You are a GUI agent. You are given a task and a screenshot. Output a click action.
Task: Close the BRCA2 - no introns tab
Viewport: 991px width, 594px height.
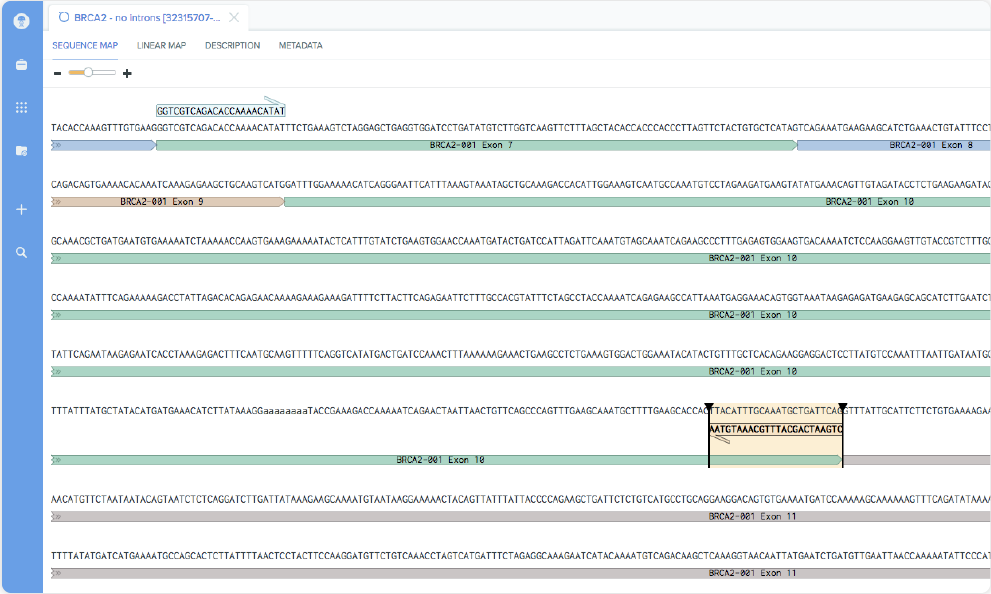[x=233, y=17]
